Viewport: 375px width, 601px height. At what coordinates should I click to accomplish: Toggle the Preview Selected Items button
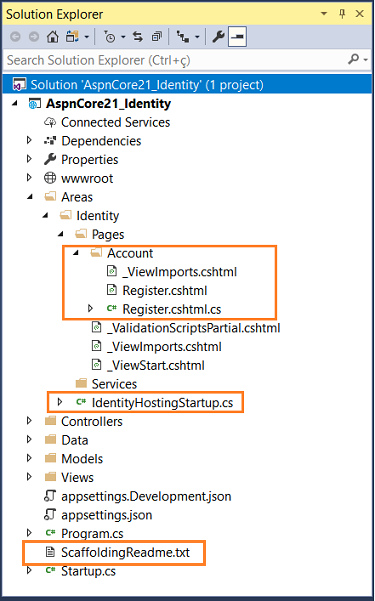click(x=237, y=37)
